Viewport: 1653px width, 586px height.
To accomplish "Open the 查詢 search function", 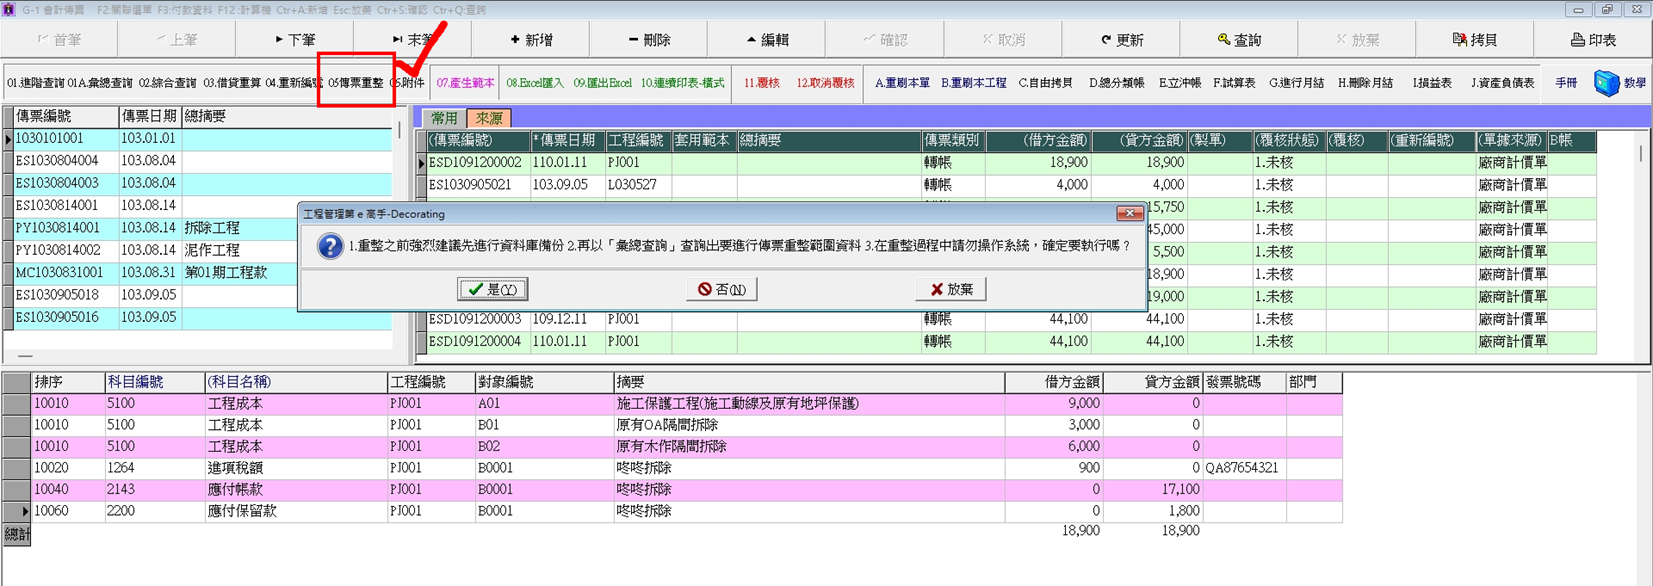I will [1239, 40].
